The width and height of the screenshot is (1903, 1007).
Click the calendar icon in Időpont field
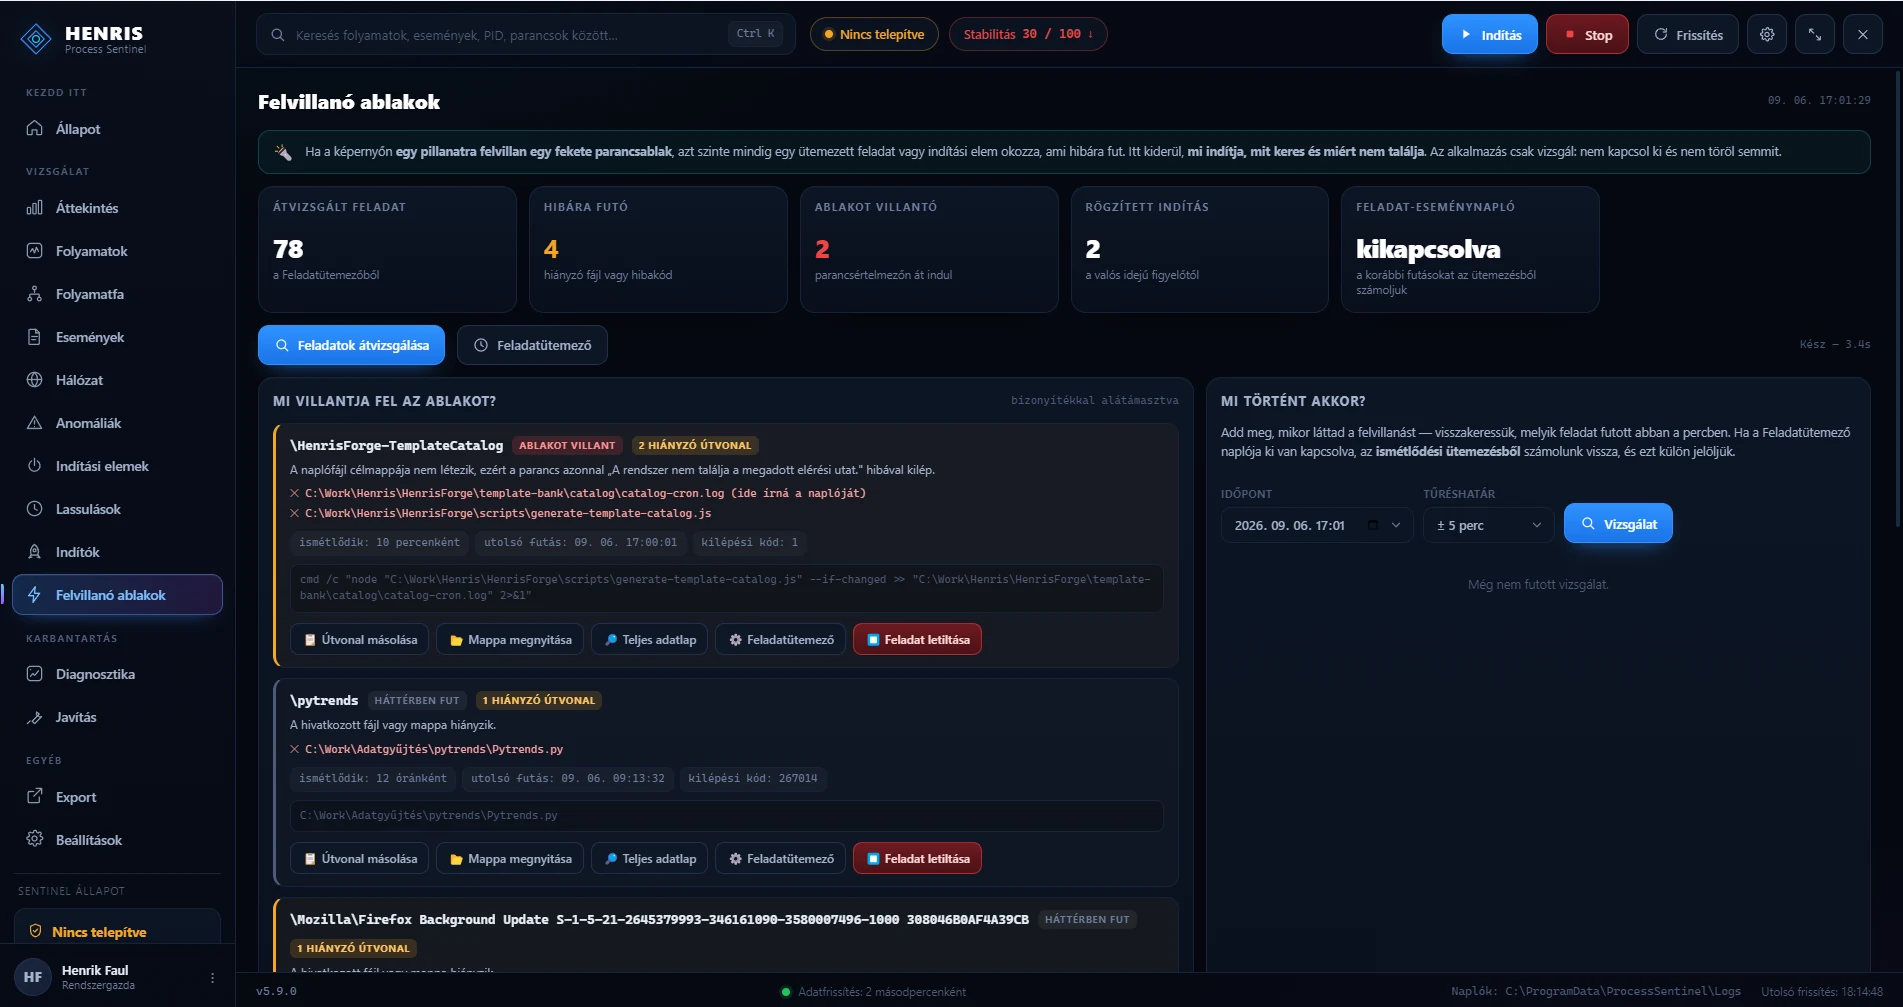point(1373,525)
